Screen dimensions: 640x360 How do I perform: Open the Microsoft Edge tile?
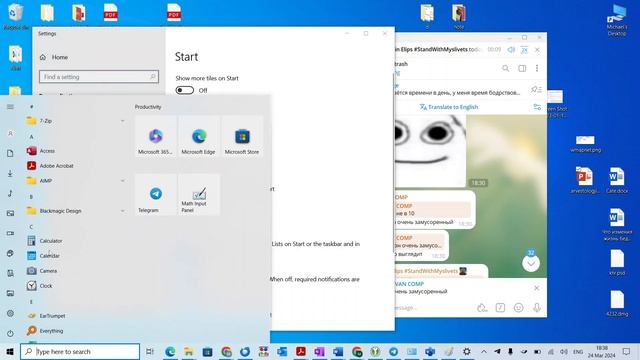tap(199, 137)
